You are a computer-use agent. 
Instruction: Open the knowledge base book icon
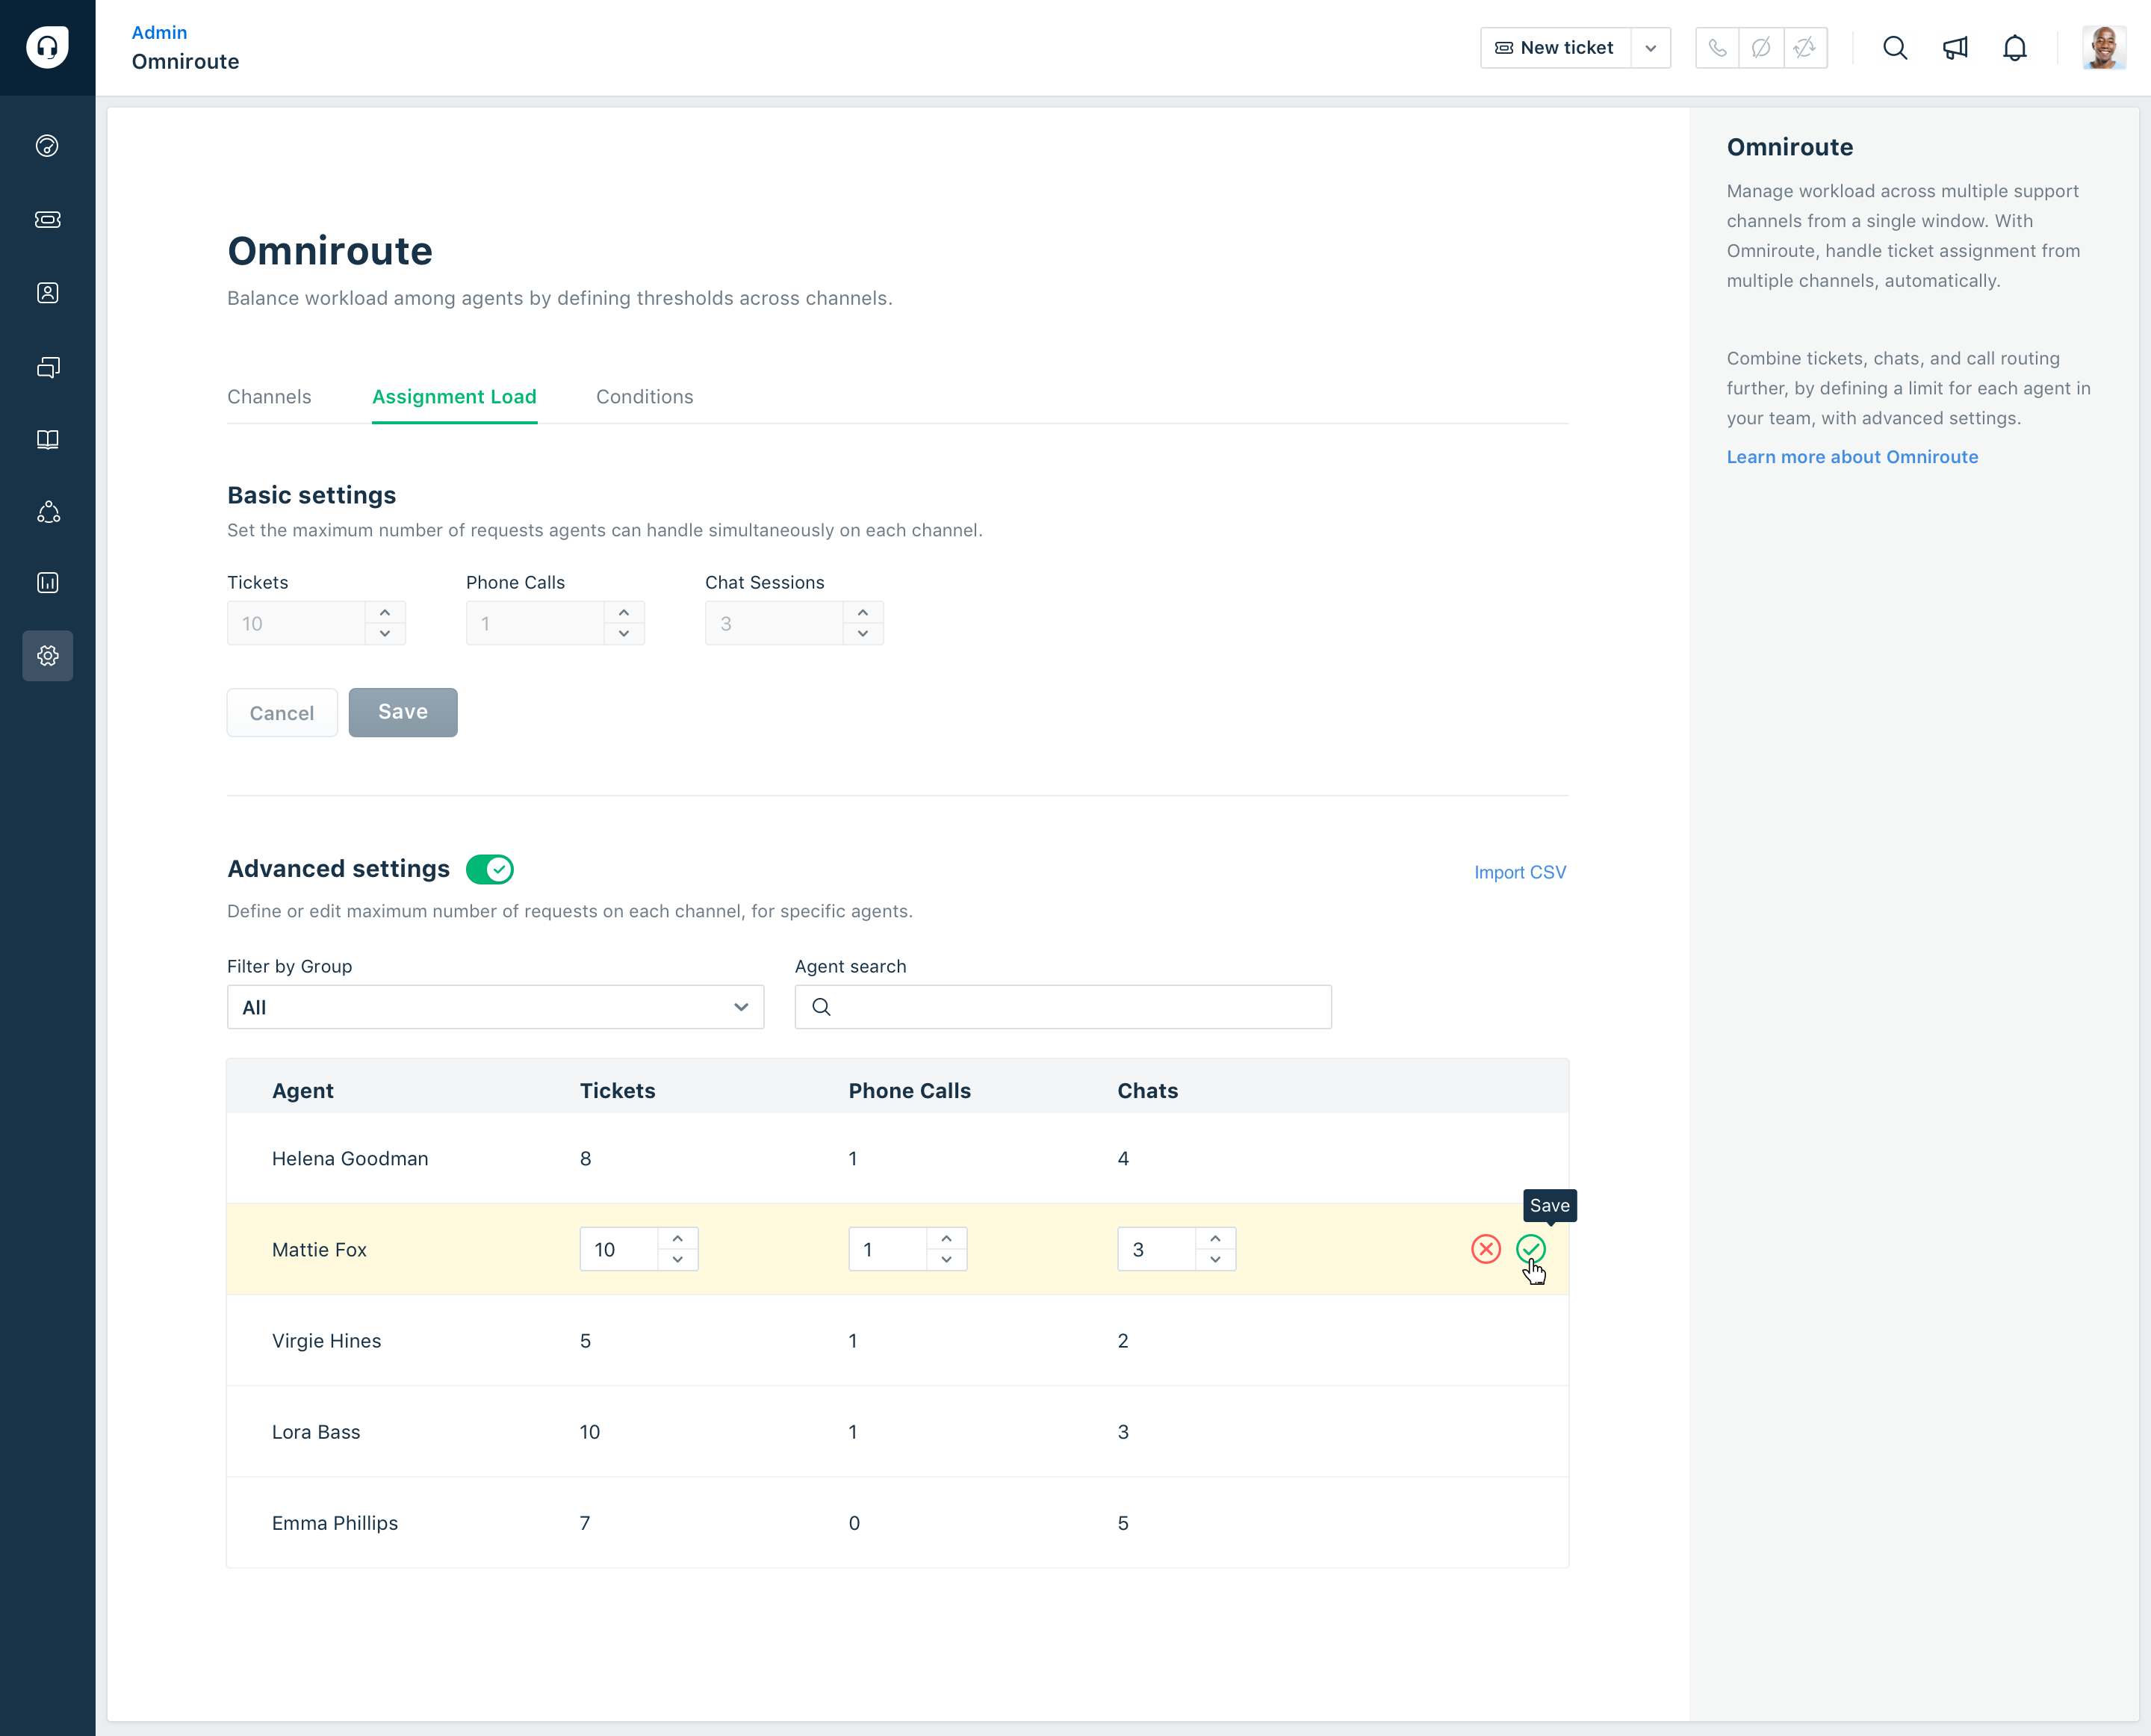[x=47, y=439]
